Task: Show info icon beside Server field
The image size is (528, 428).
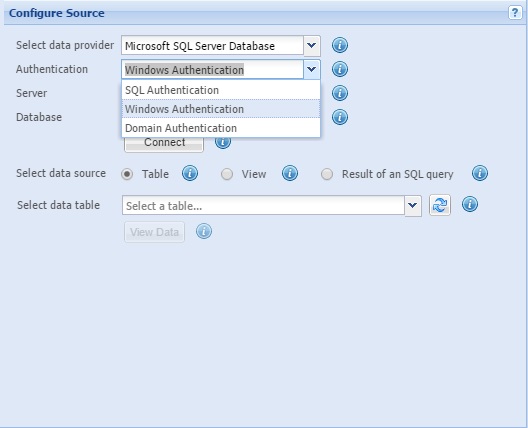Action: (340, 93)
